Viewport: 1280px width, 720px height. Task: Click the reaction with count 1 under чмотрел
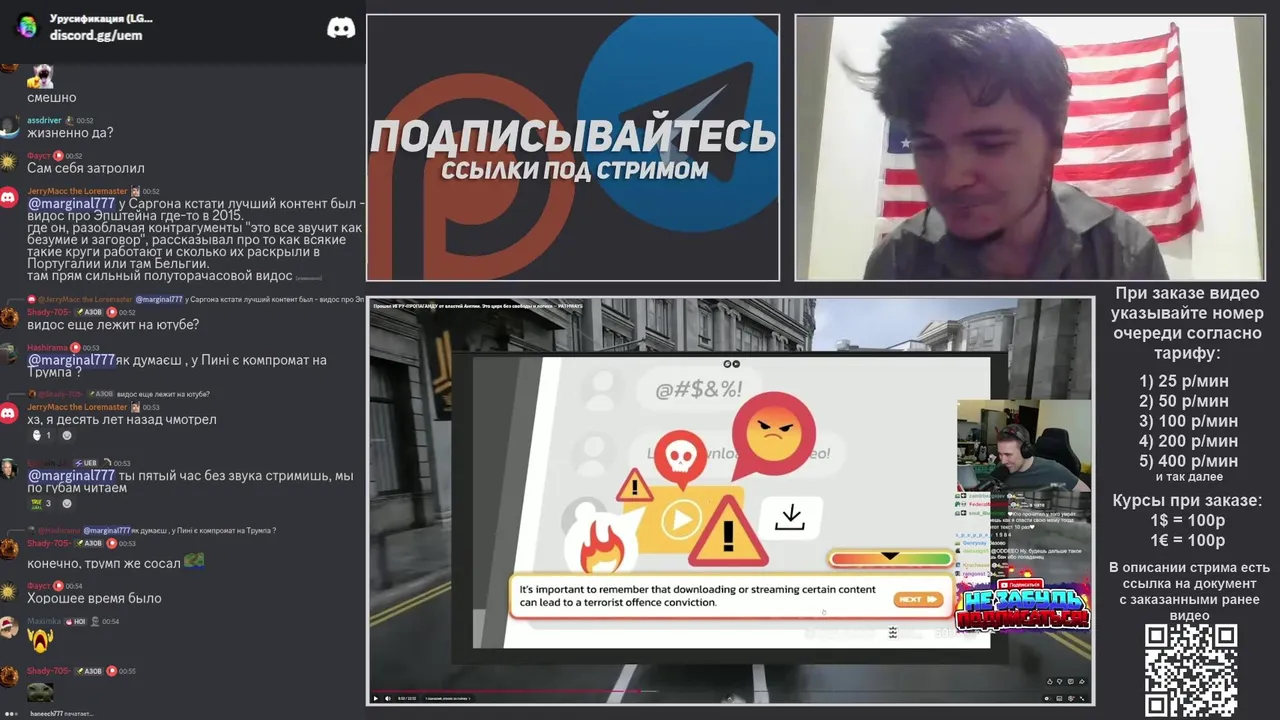41,435
